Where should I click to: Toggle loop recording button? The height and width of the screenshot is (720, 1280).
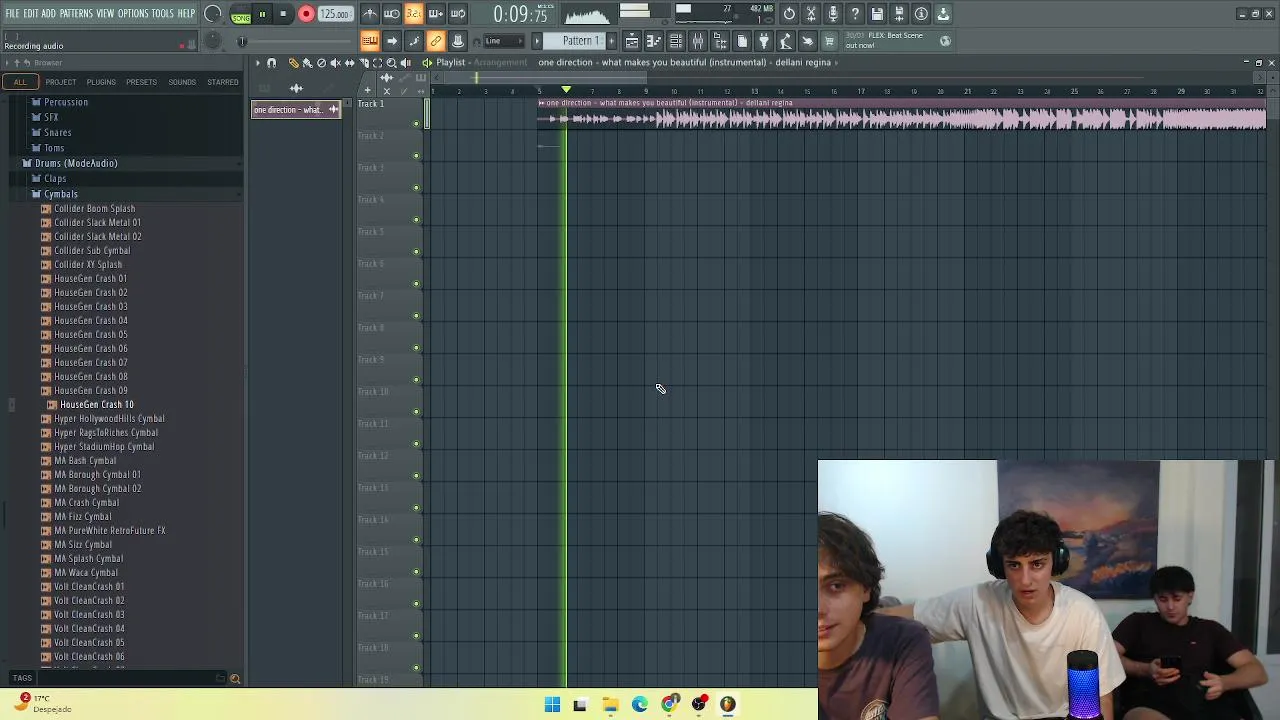458,14
